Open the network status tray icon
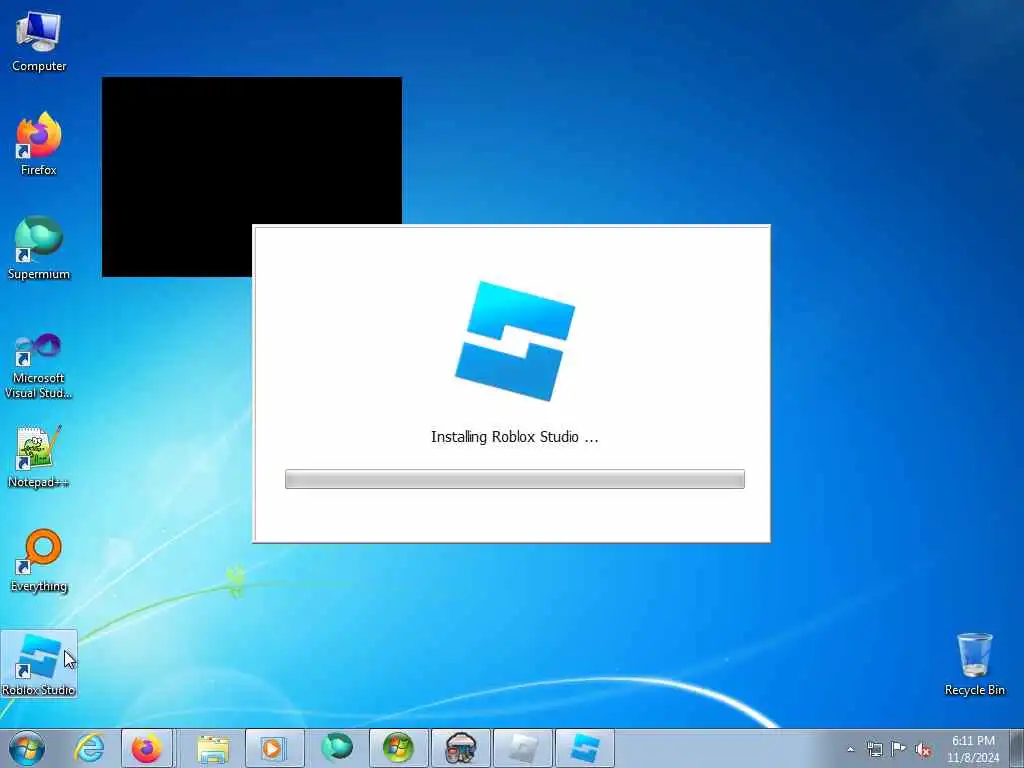Screen dimensions: 1024x768 tap(874, 749)
